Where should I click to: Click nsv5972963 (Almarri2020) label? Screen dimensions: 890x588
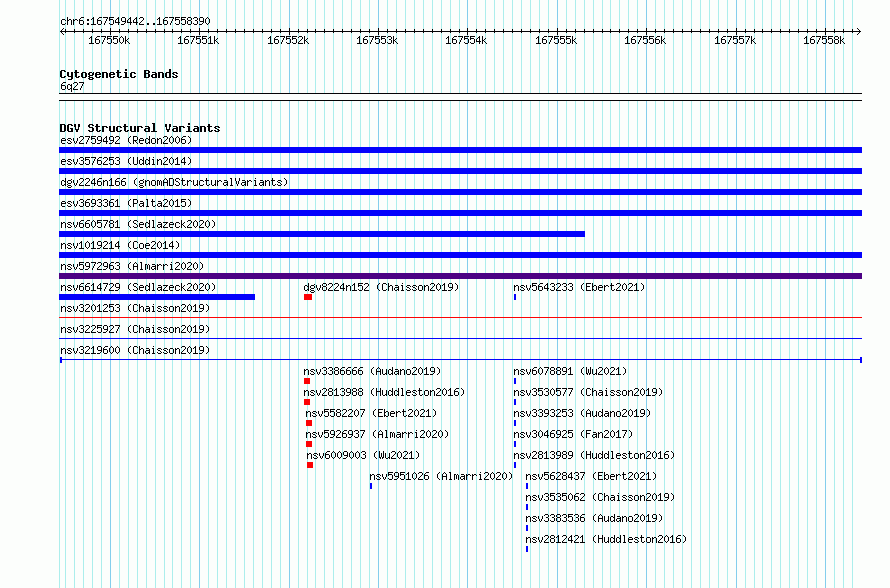(132, 266)
